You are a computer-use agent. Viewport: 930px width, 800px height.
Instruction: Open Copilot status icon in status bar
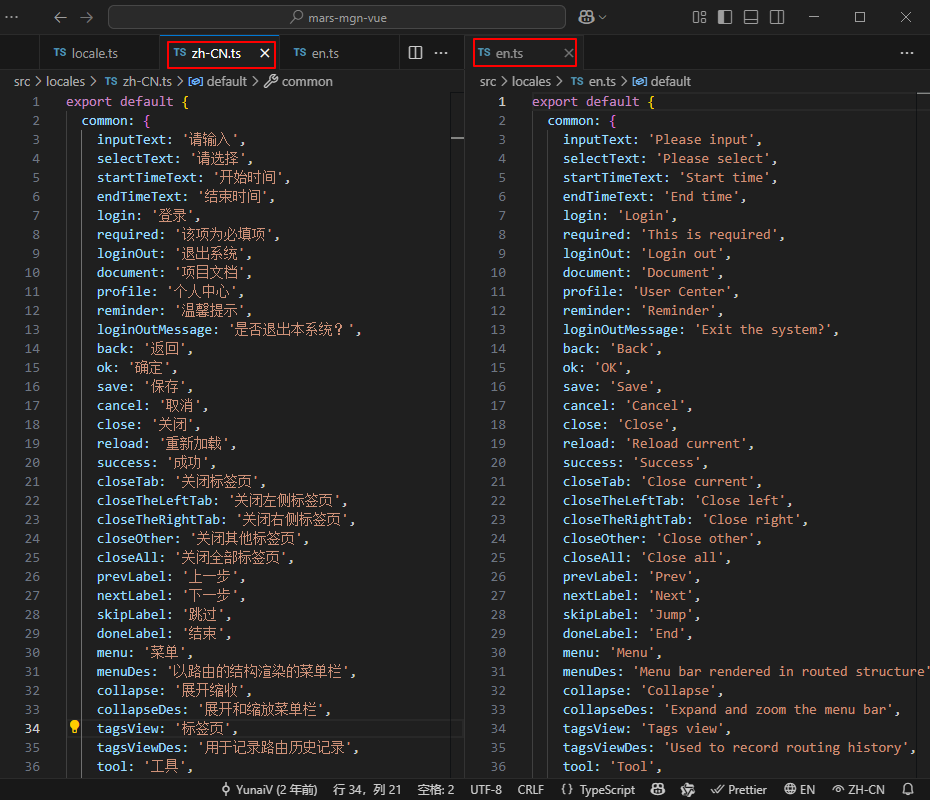pyautogui.click(x=658, y=789)
